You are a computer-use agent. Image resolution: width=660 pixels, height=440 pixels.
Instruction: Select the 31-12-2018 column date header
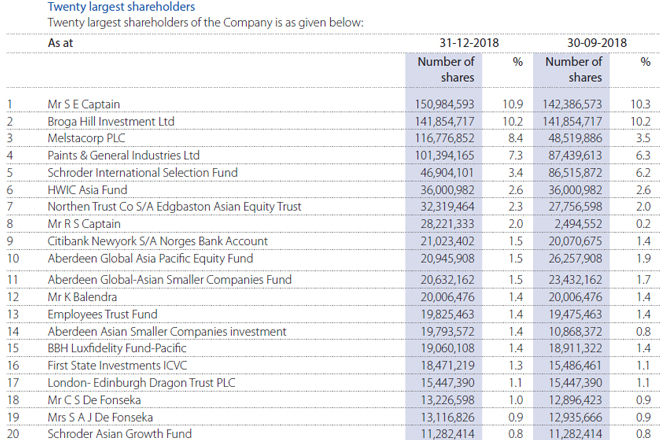pos(468,44)
